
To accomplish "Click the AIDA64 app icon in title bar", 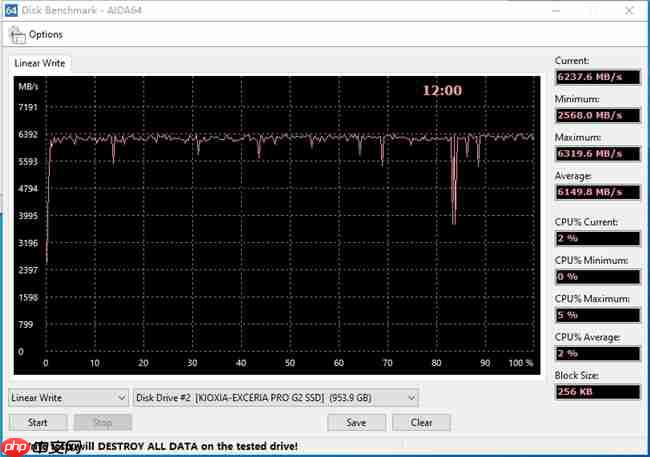I will point(11,10).
